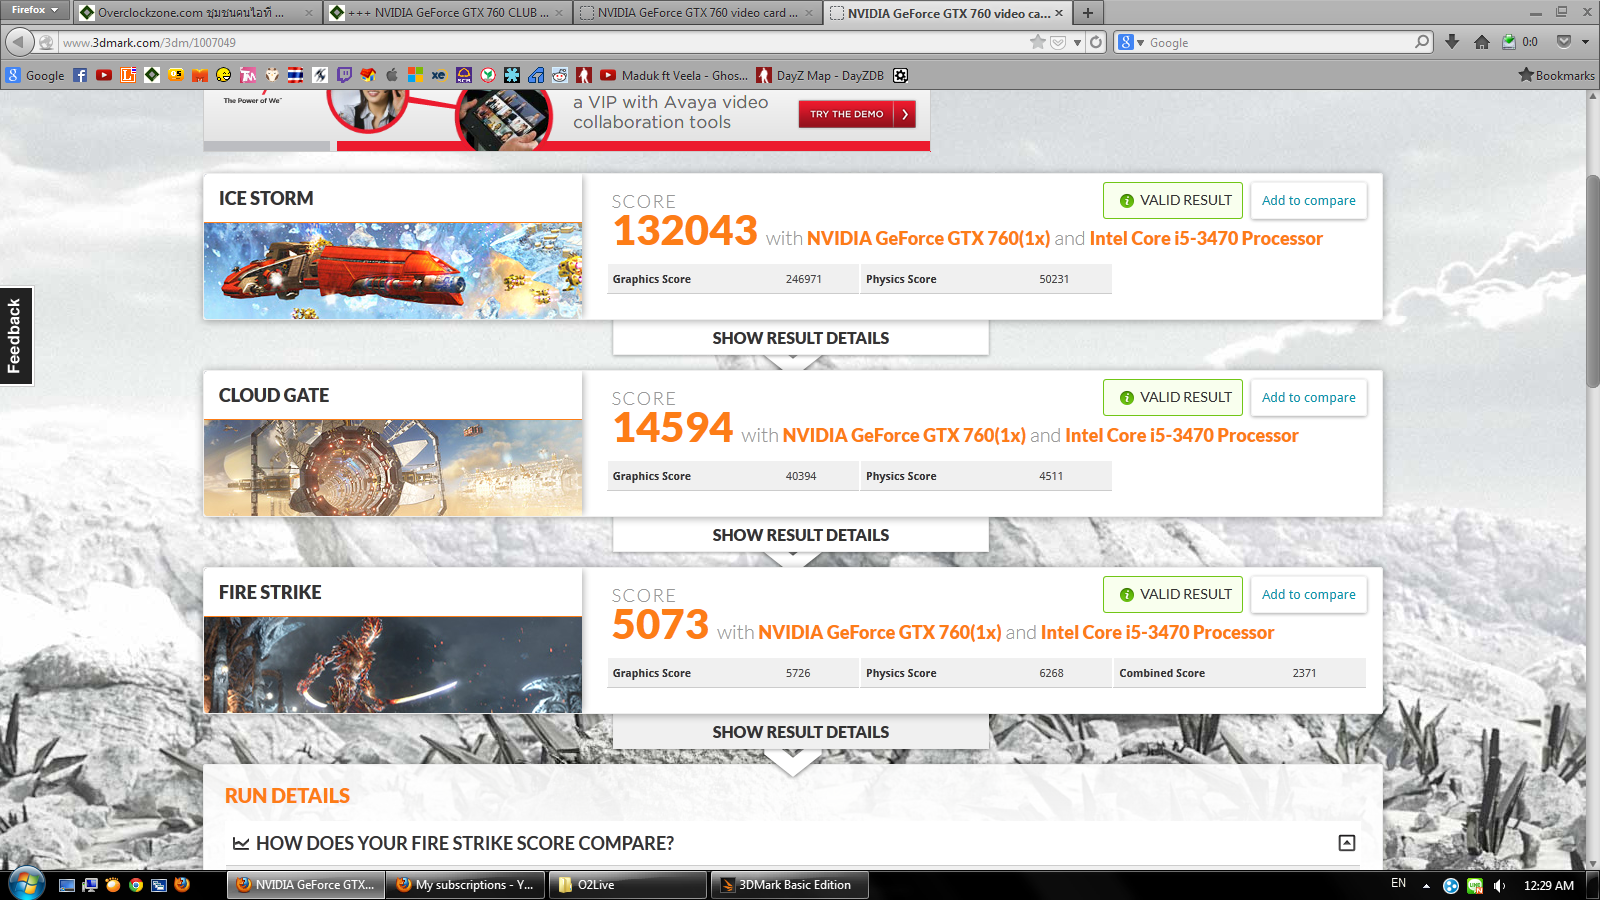This screenshot has width=1600, height=900.
Task: Open the Feedback side tab
Action: tap(16, 336)
